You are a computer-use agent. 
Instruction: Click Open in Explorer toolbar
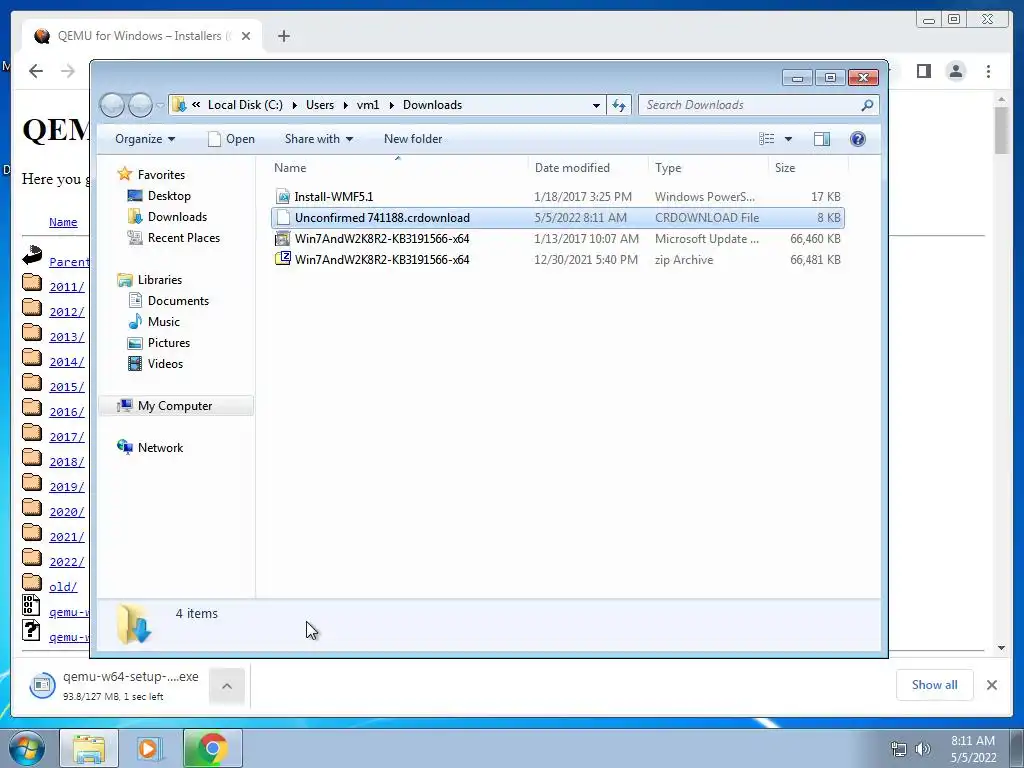(x=231, y=138)
